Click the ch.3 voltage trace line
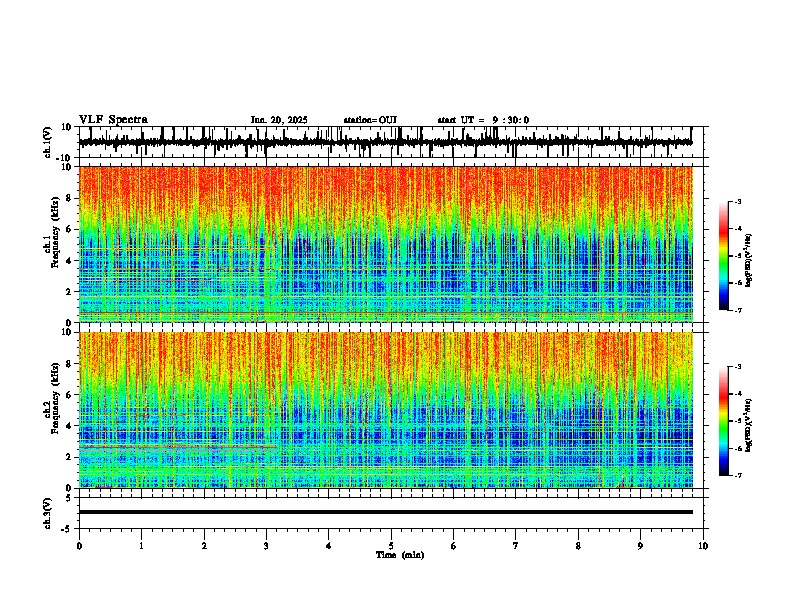 coord(385,512)
